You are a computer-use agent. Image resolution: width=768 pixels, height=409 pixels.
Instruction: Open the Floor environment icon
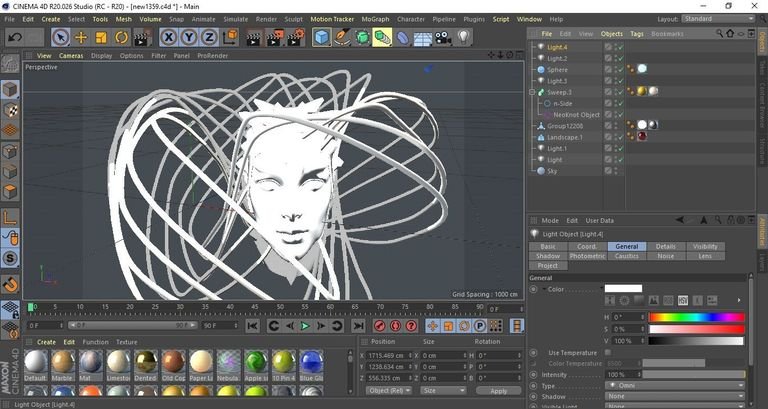coord(423,38)
